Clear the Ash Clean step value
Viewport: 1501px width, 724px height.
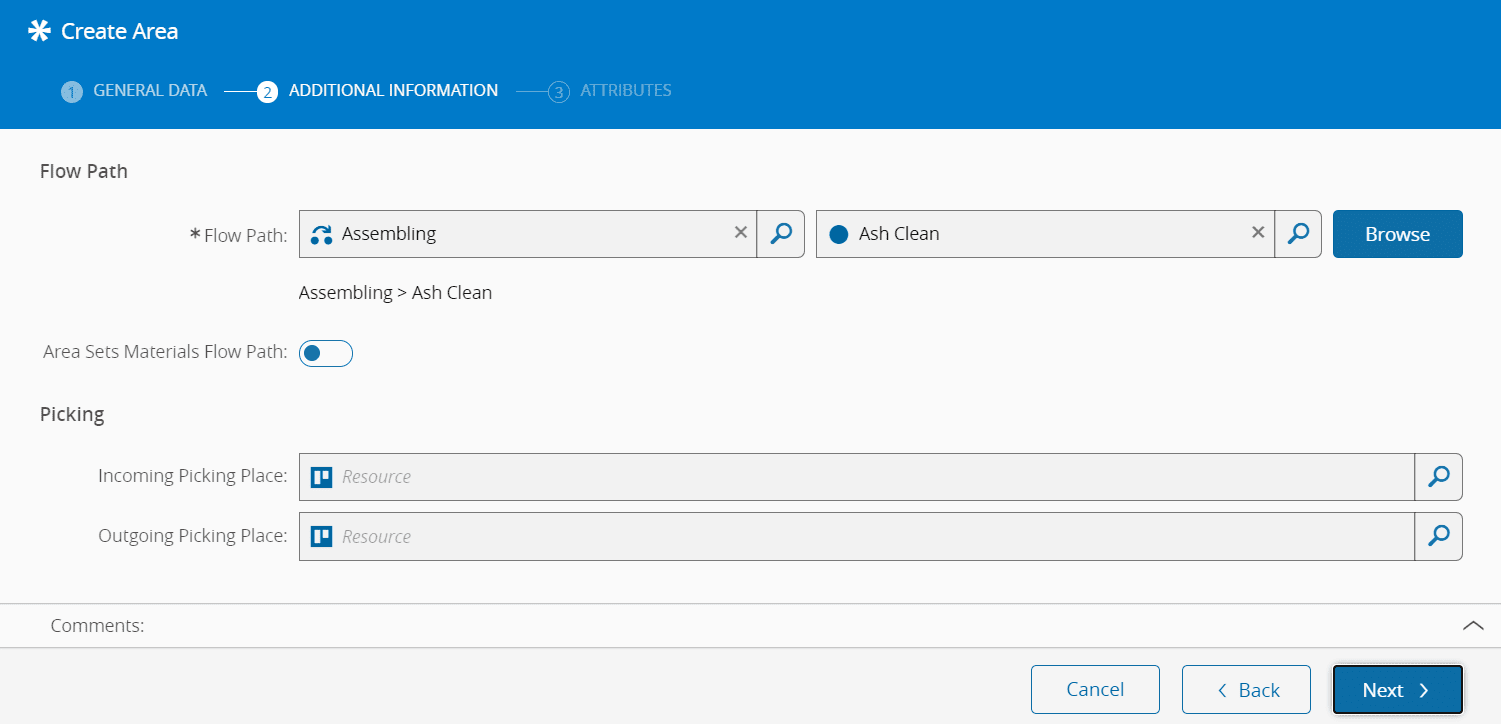click(1258, 233)
